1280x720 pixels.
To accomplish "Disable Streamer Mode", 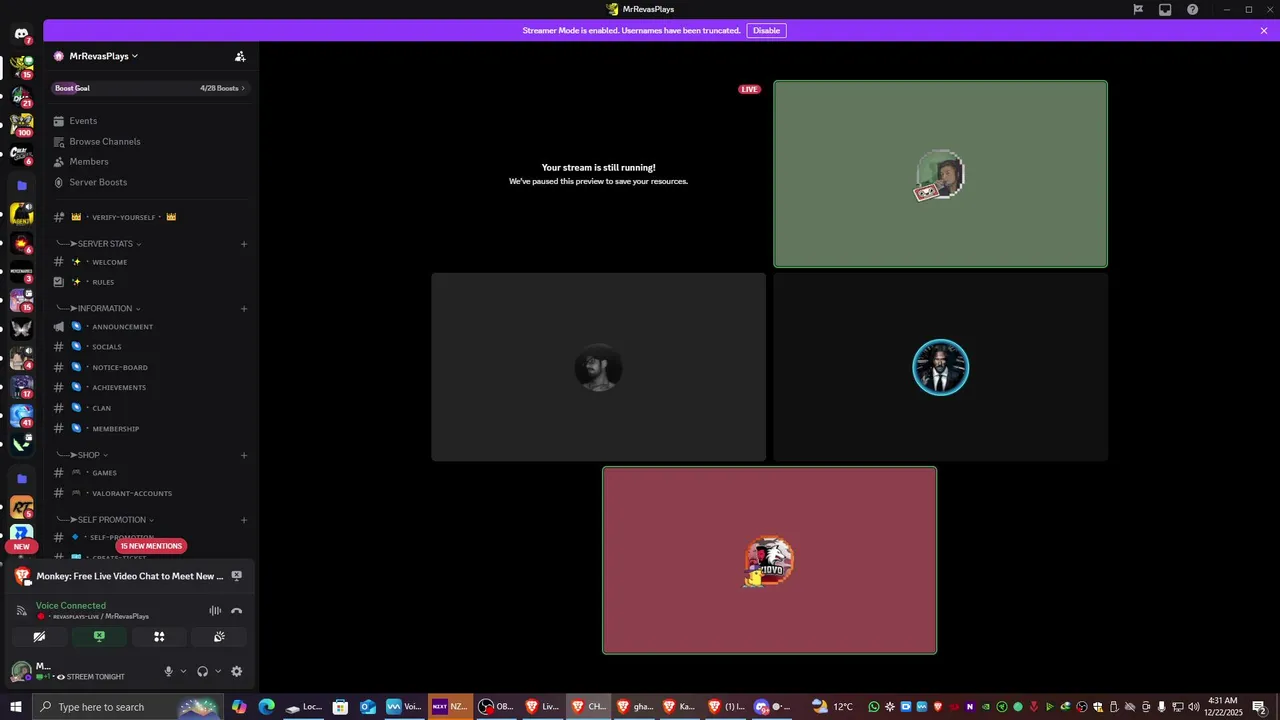I will pyautogui.click(x=766, y=31).
